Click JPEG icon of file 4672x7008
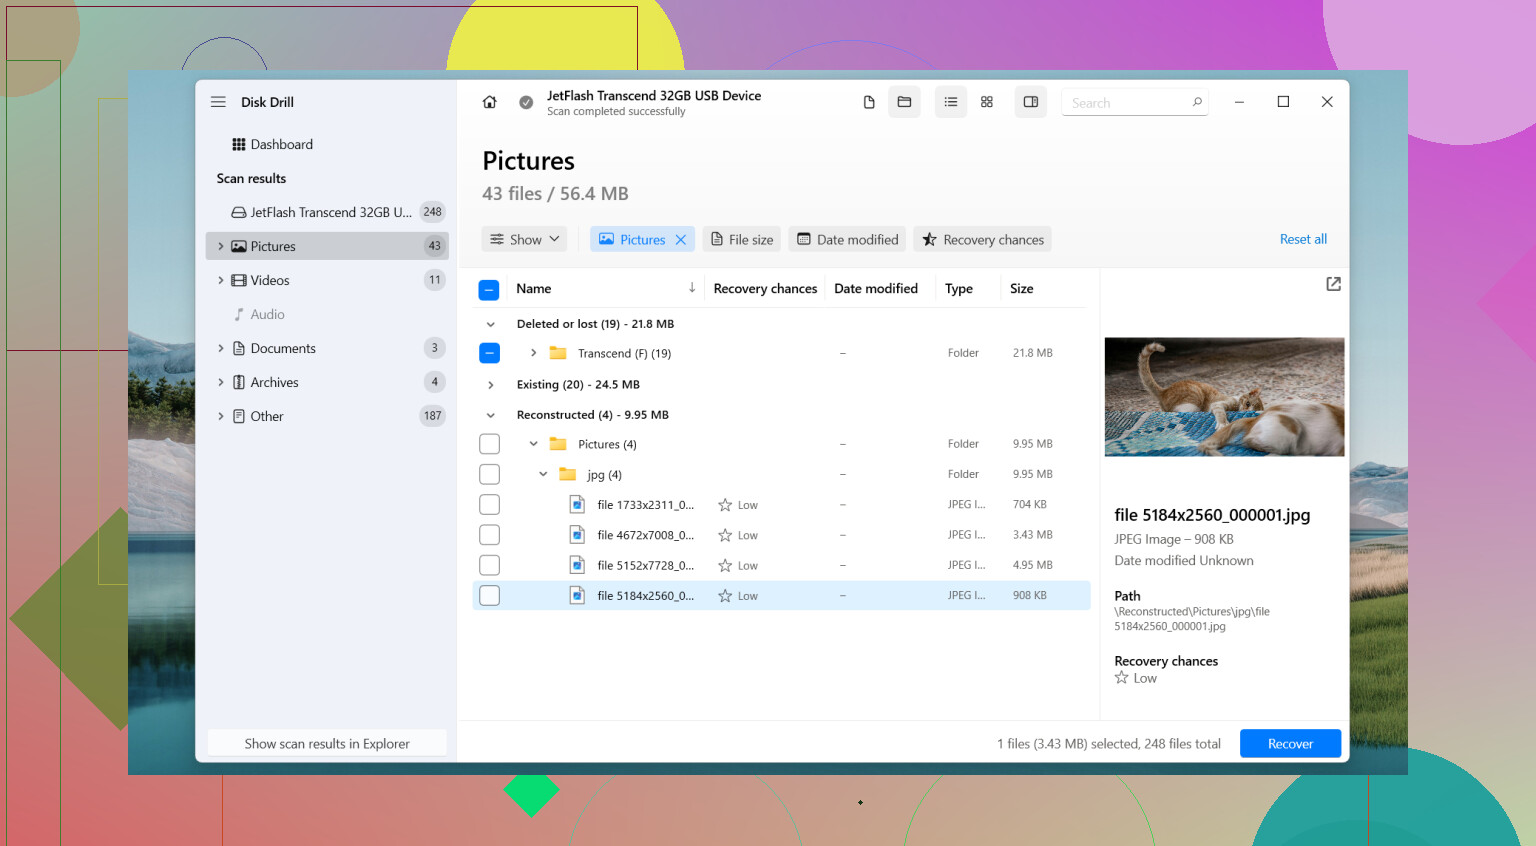Image resolution: width=1536 pixels, height=846 pixels. coord(577,535)
